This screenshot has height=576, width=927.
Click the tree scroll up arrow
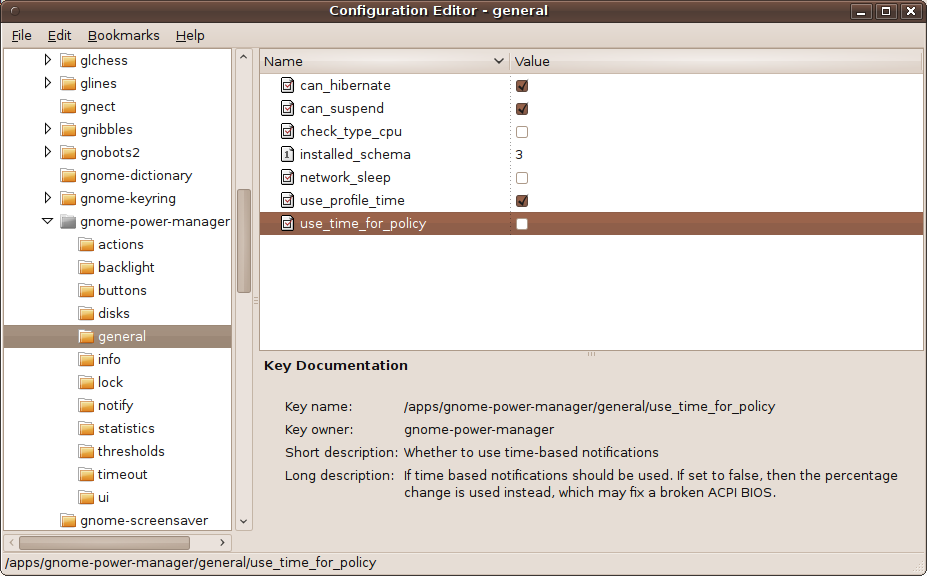click(243, 57)
